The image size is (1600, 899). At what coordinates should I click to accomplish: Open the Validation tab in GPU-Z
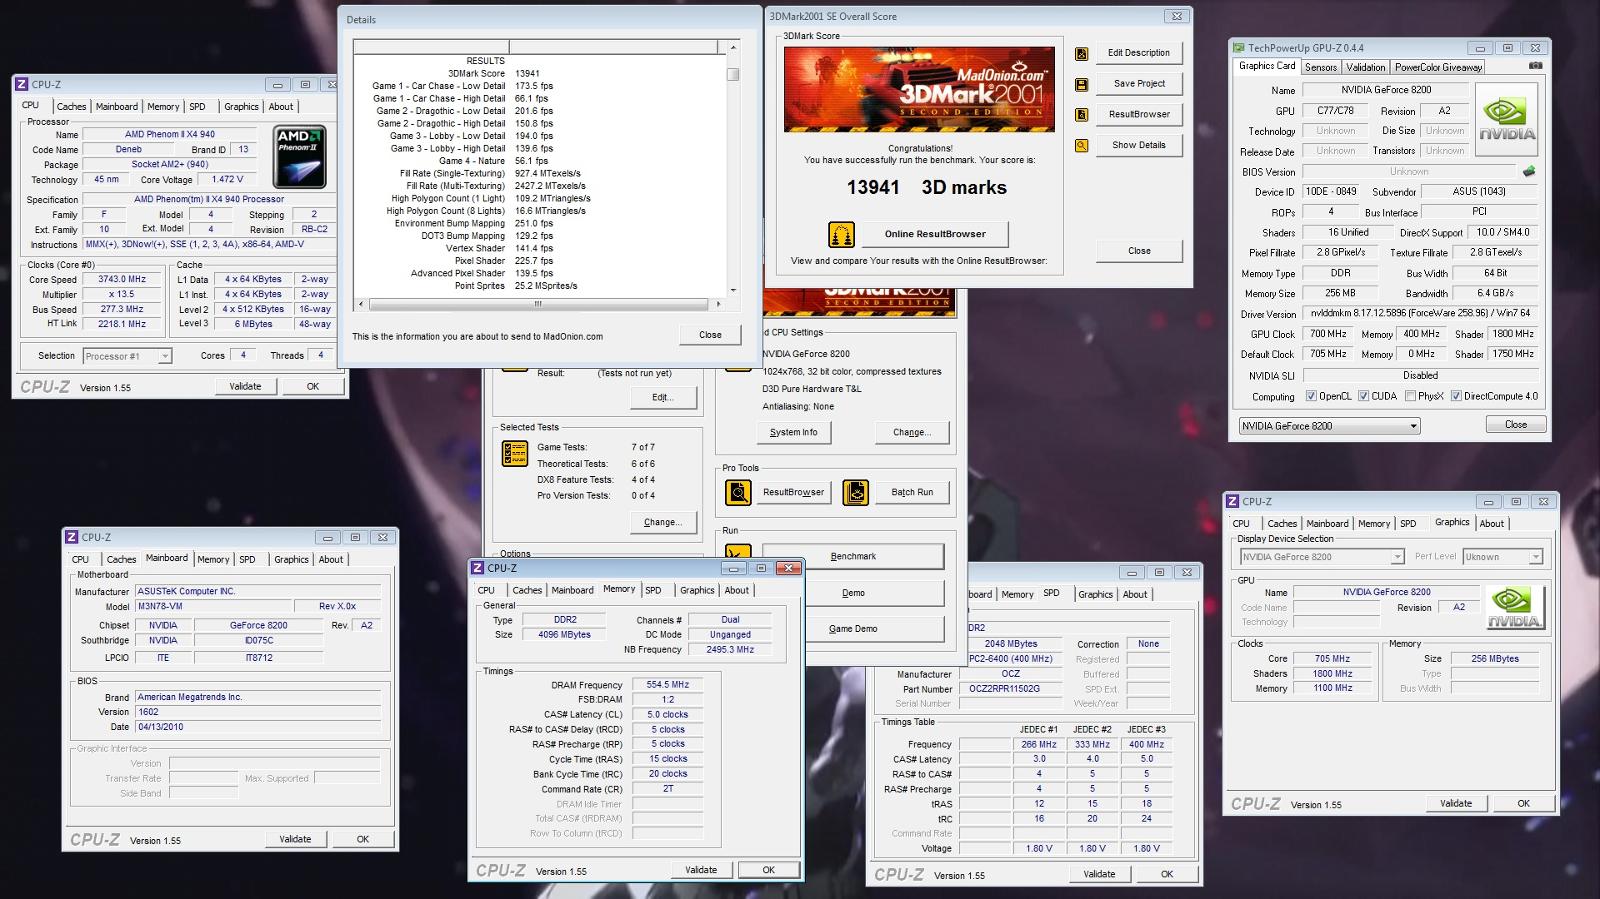1365,67
